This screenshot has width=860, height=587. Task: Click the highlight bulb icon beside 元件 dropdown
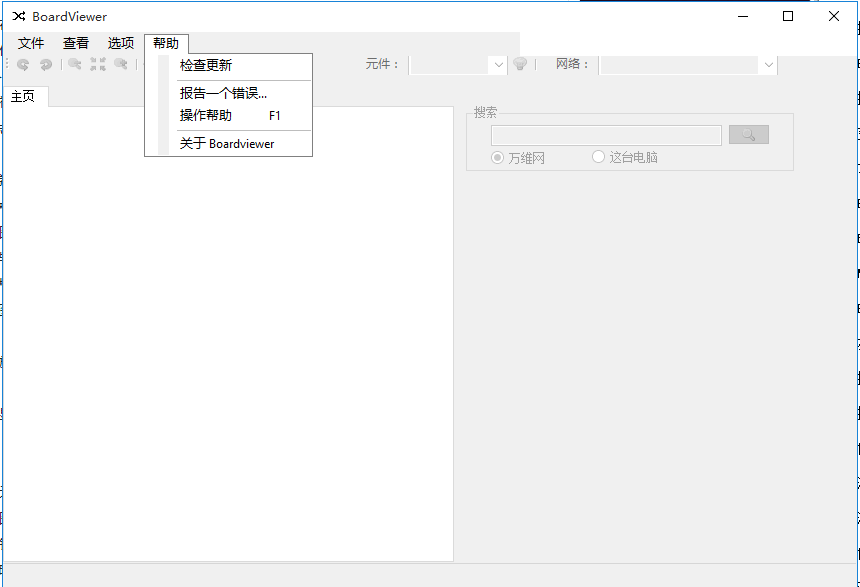click(x=521, y=65)
